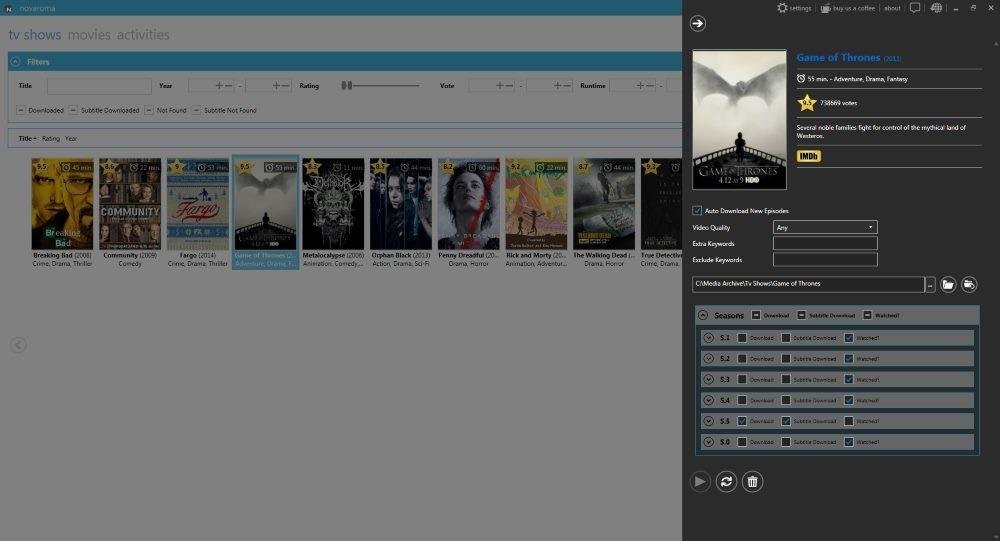
Task: Open the IMDb page badge
Action: (808, 156)
